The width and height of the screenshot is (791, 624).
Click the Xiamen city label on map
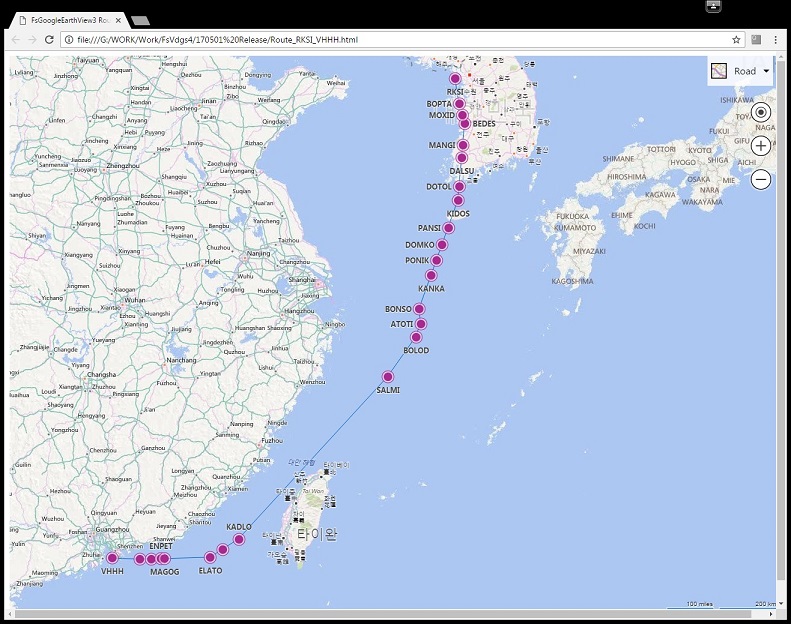[x=238, y=489]
